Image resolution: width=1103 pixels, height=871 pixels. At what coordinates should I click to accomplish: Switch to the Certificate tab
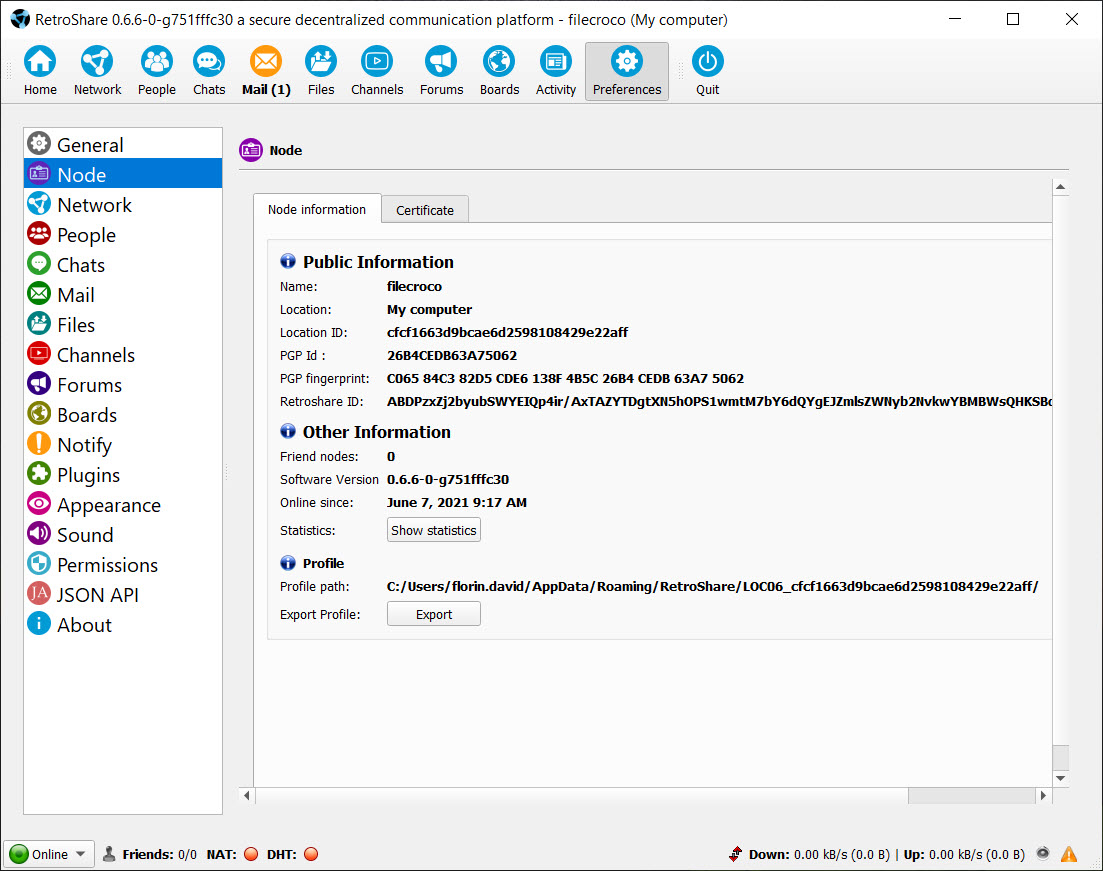[x=425, y=210]
